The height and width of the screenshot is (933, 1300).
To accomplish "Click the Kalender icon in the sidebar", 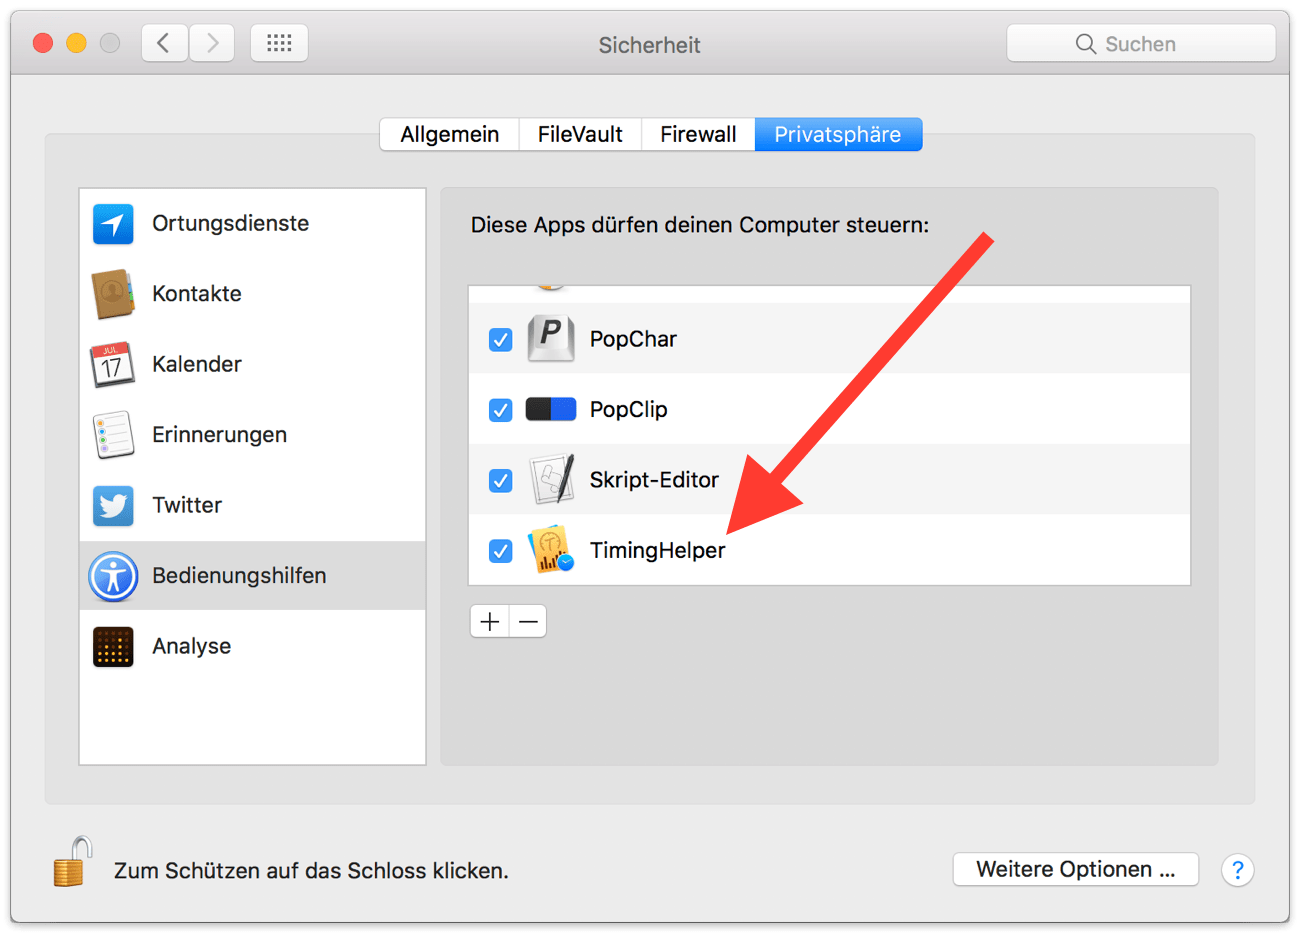I will 112,365.
